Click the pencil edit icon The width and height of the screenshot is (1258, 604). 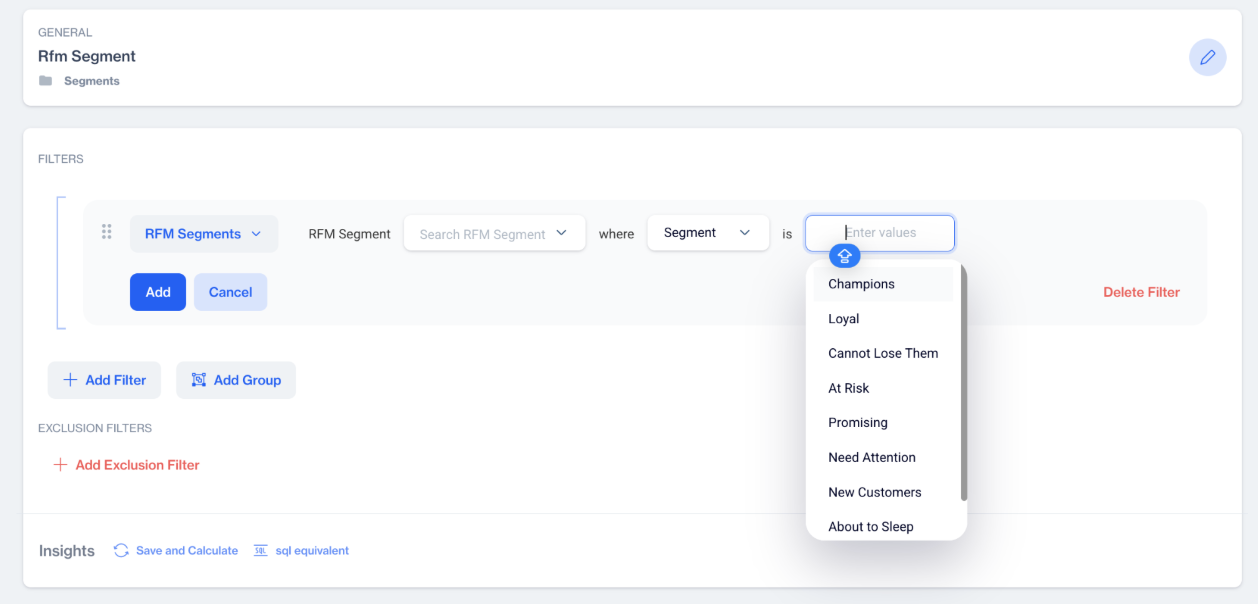pos(1207,57)
